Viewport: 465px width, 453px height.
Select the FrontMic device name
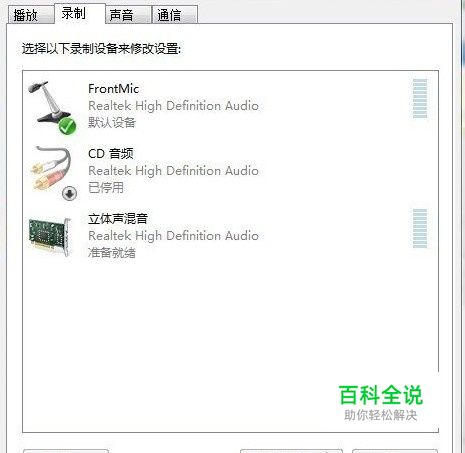click(x=113, y=89)
